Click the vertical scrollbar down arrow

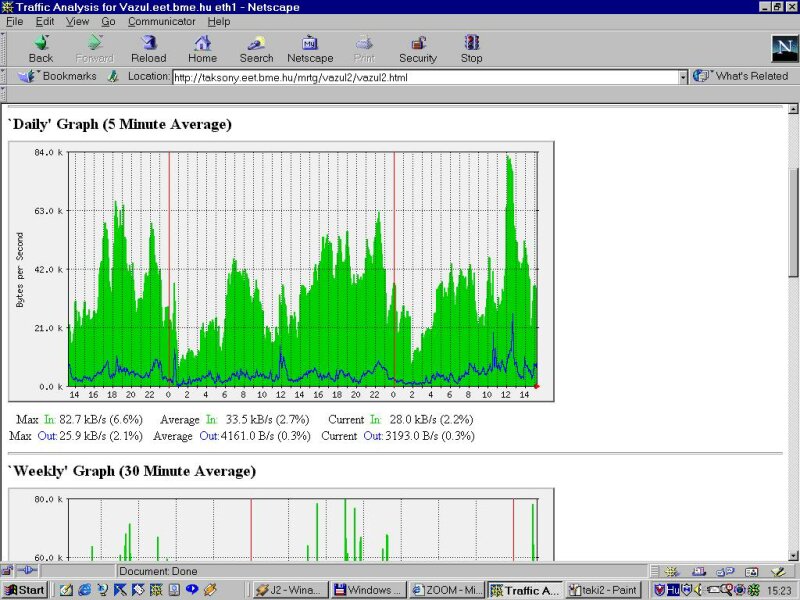click(793, 555)
